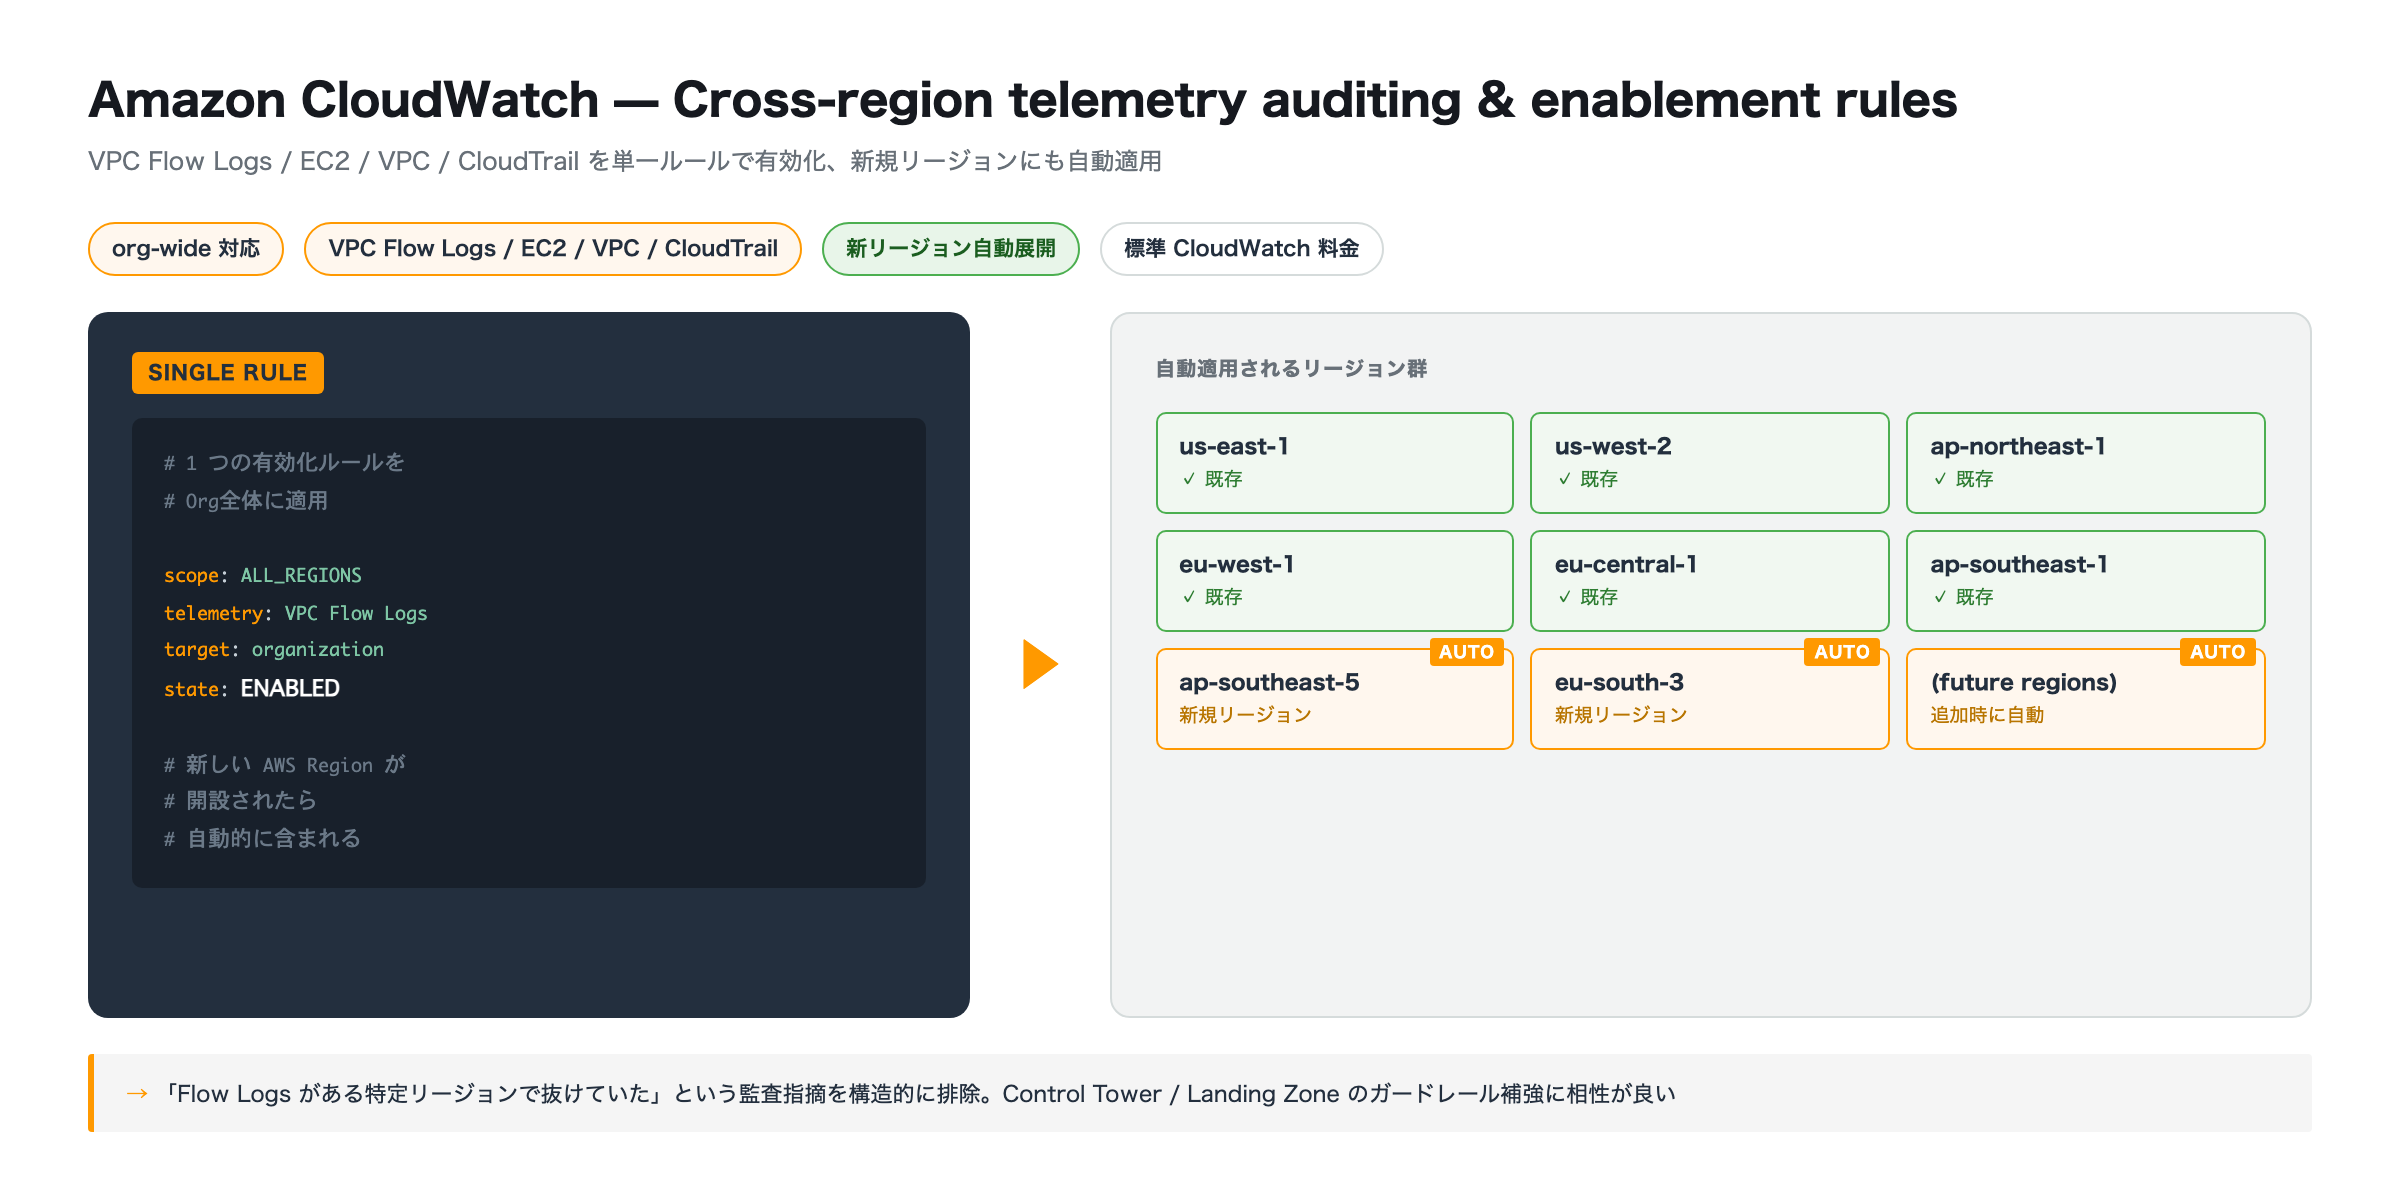
Task: Click the comment '# 新しい AWS Region が'
Action: [x=285, y=764]
